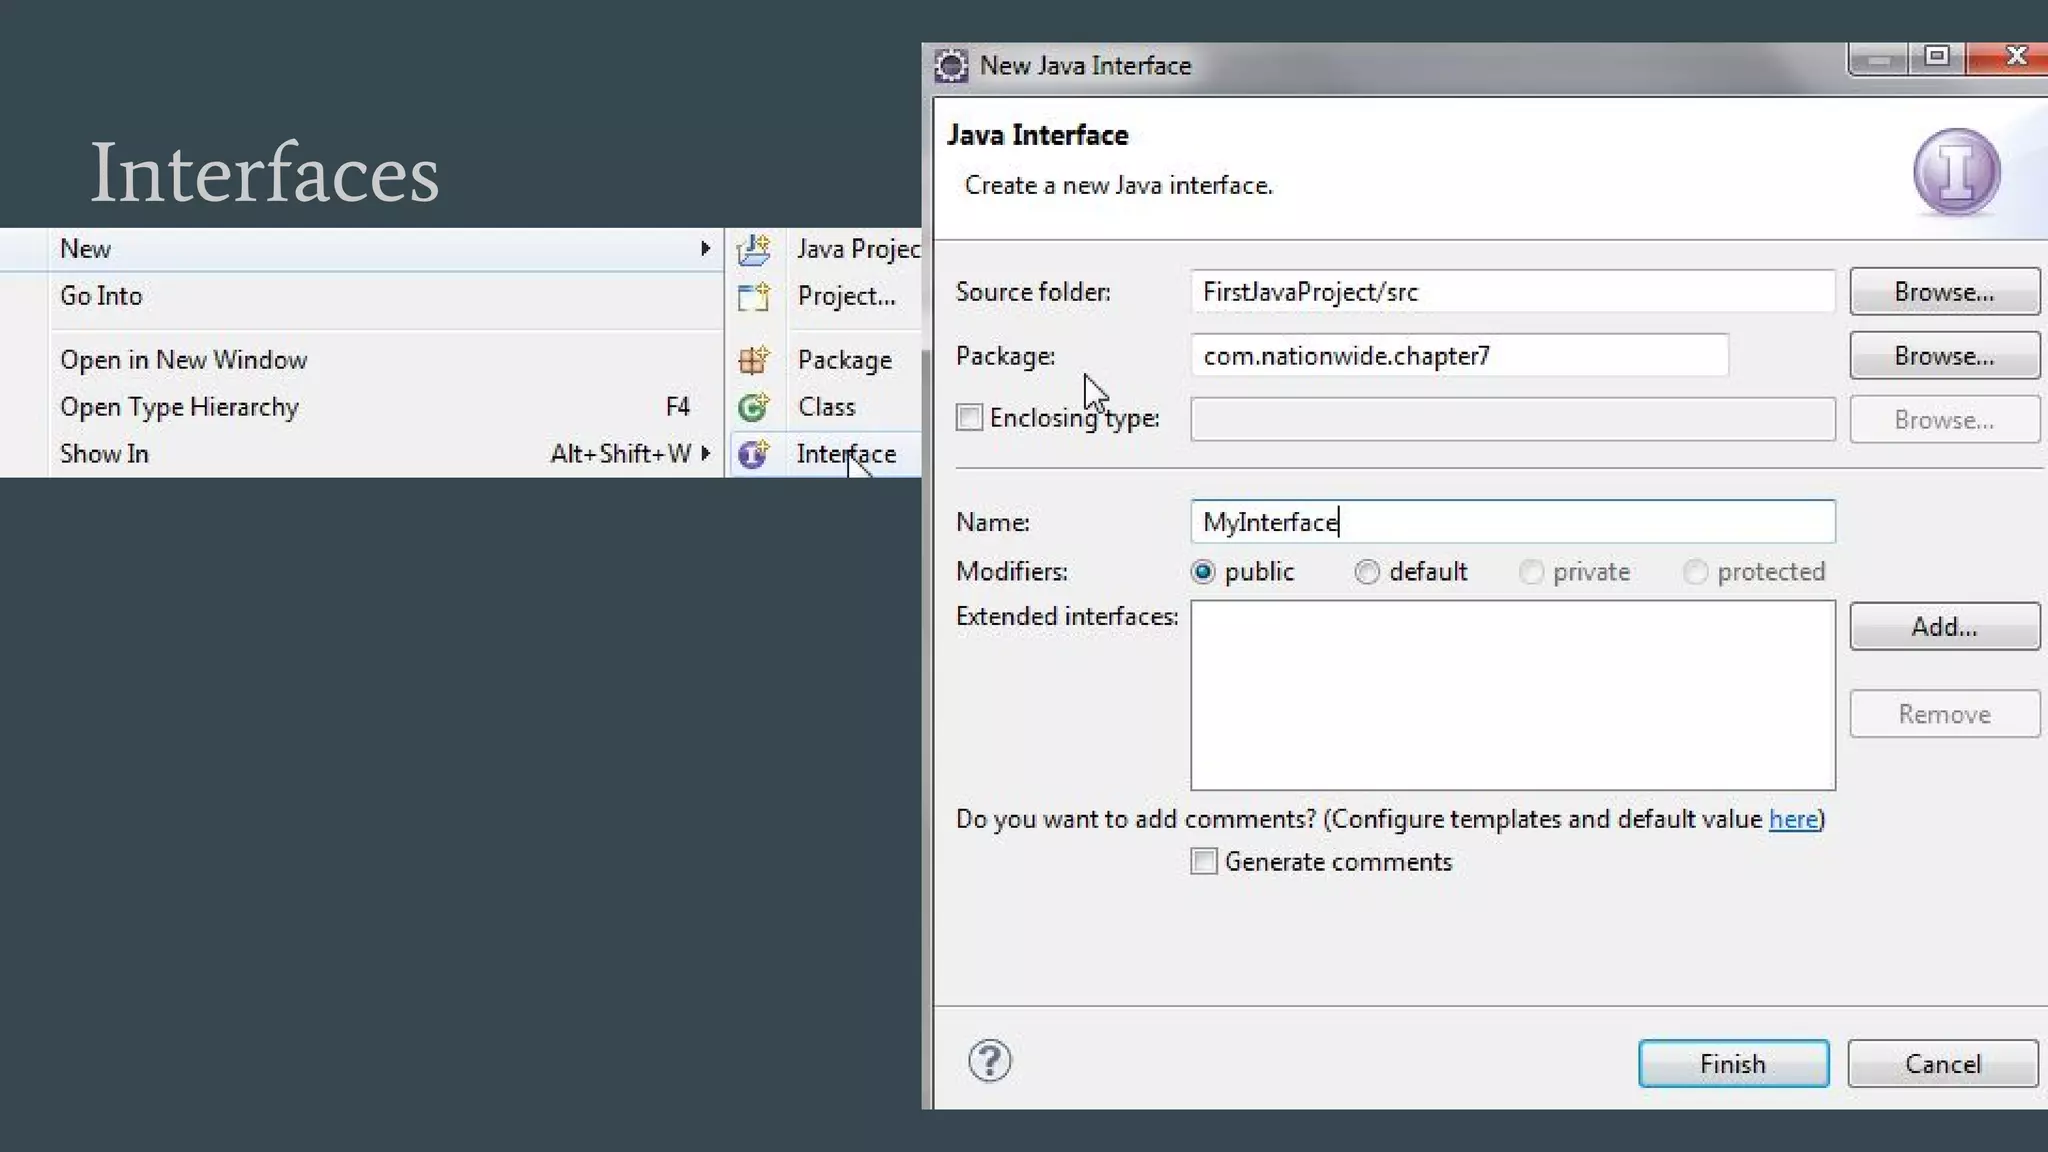Click the help question mark icon
2048x1152 pixels.
point(989,1061)
